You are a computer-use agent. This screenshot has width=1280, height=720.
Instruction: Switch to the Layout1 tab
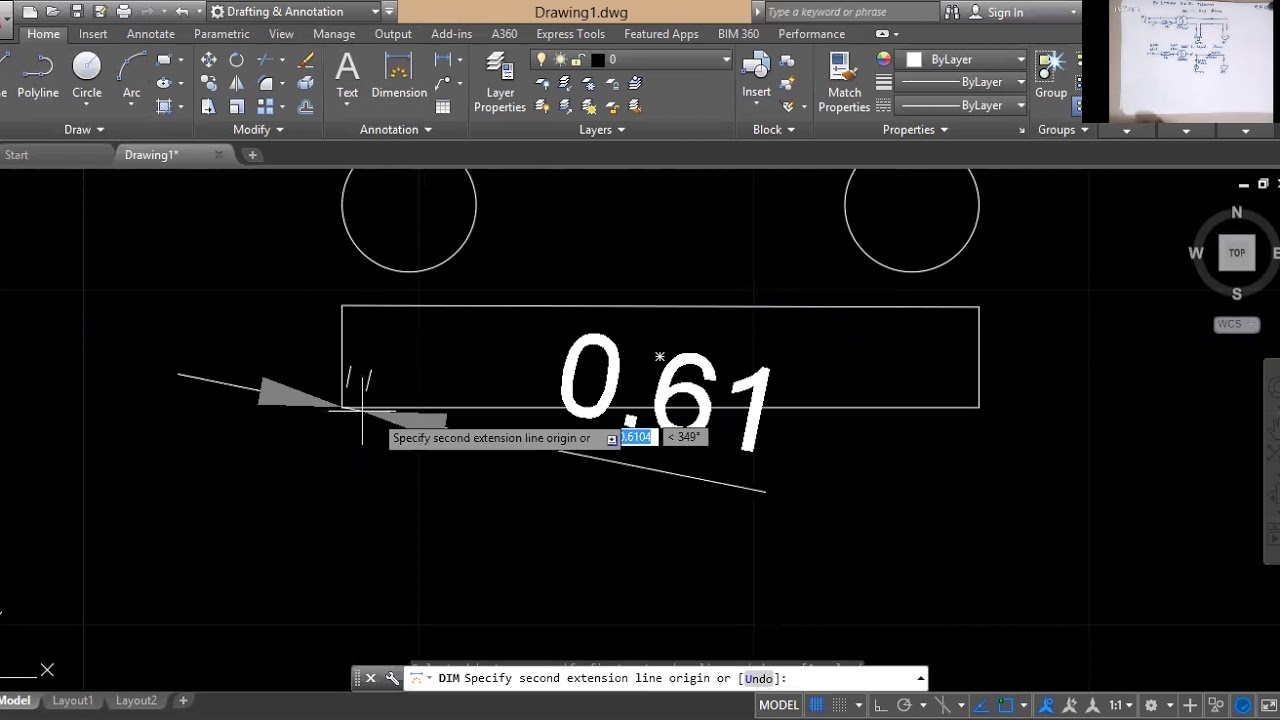pos(73,701)
